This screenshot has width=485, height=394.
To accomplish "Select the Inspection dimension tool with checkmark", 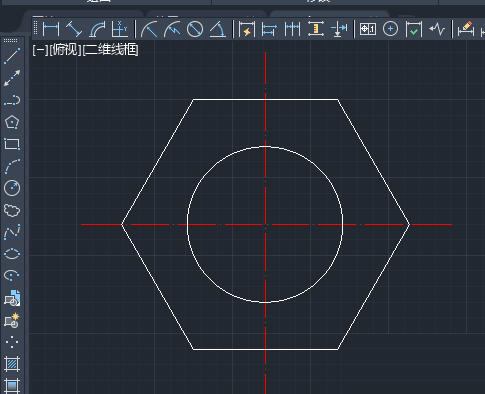I will 414,29.
